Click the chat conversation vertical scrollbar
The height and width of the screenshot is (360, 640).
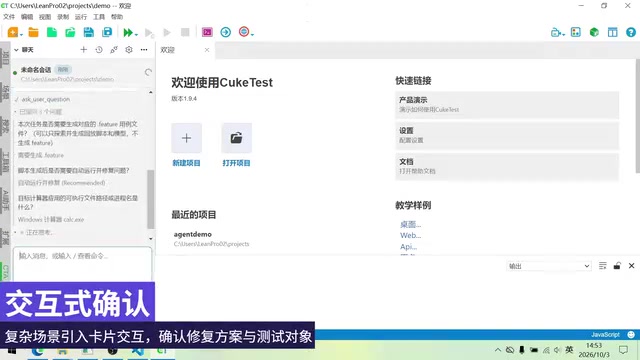[x=151, y=199]
